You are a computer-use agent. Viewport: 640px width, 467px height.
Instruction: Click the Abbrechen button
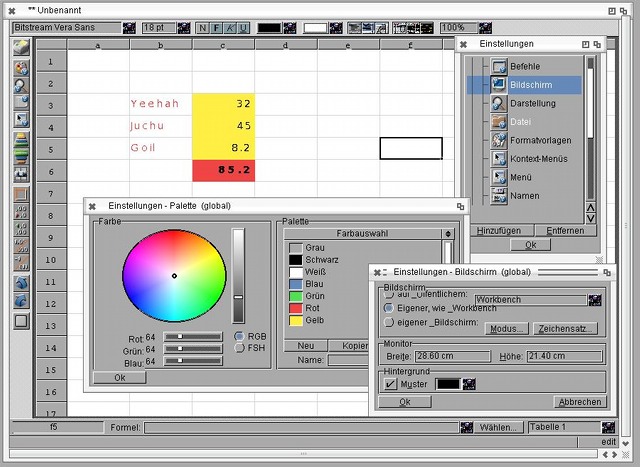[x=580, y=402]
